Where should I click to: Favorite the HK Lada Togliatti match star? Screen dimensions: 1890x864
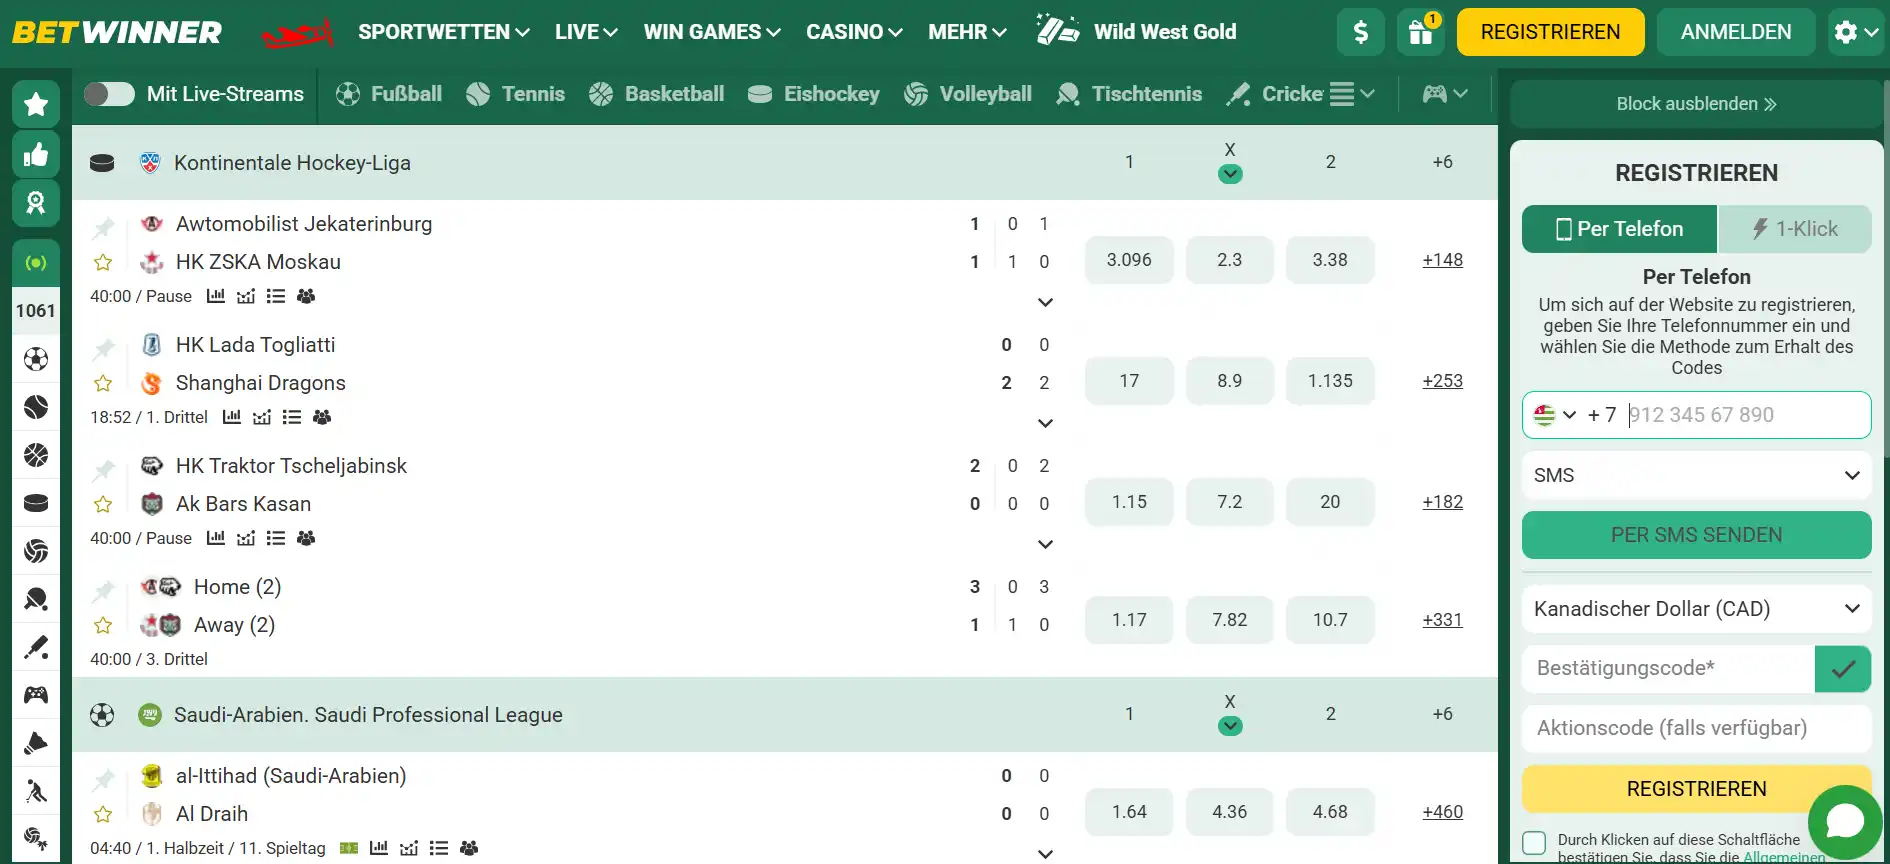(103, 383)
